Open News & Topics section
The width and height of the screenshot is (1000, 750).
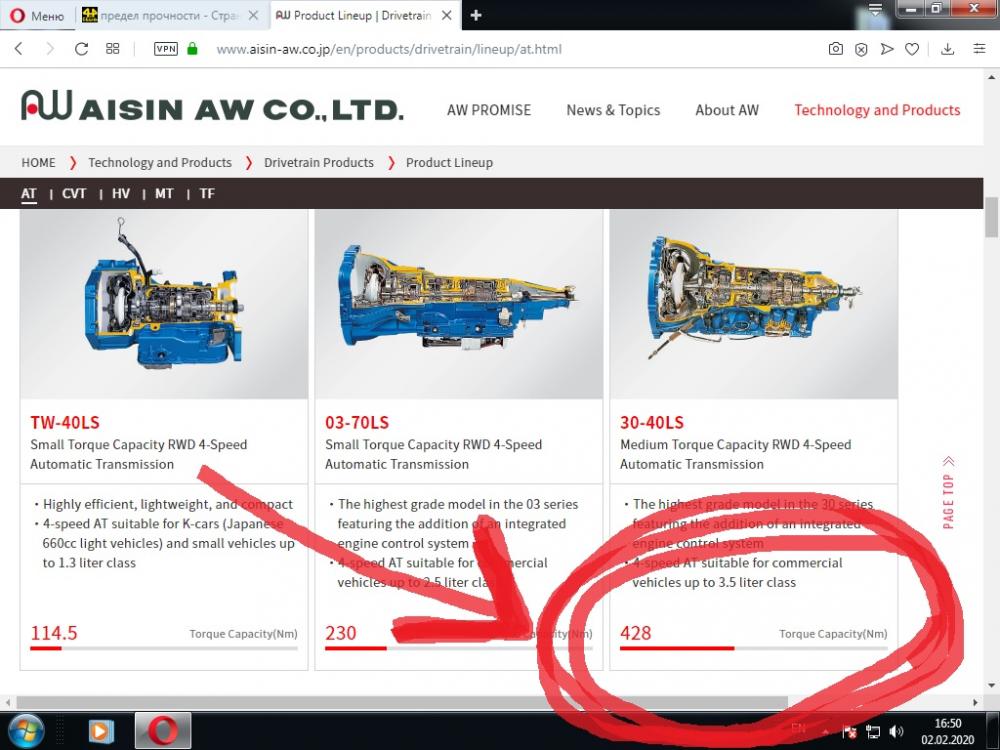coord(613,110)
